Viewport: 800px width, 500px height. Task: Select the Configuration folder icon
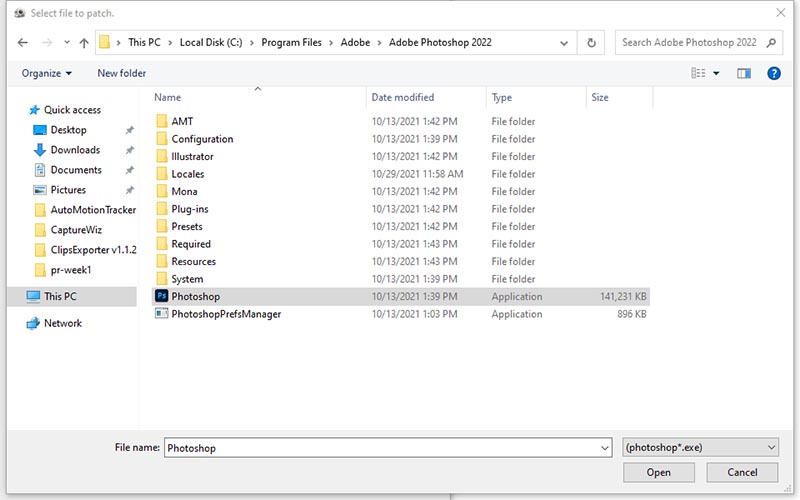pos(162,139)
